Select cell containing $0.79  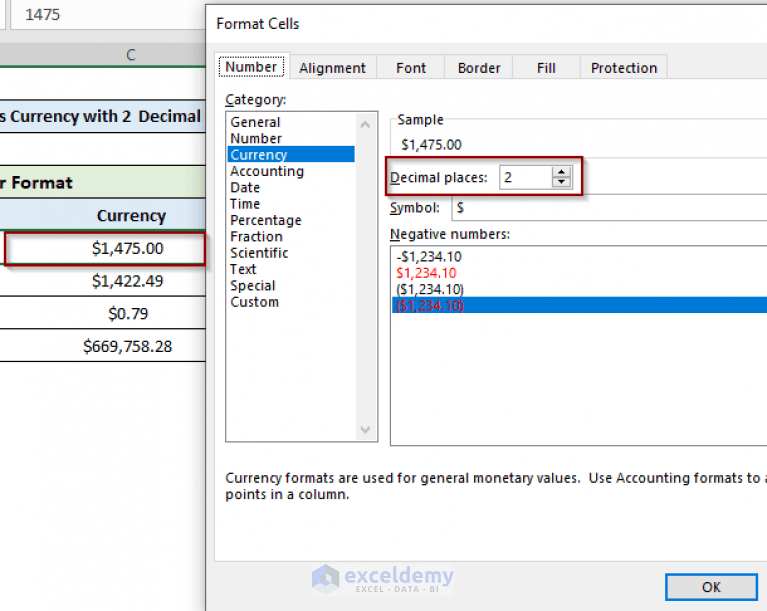pos(103,313)
